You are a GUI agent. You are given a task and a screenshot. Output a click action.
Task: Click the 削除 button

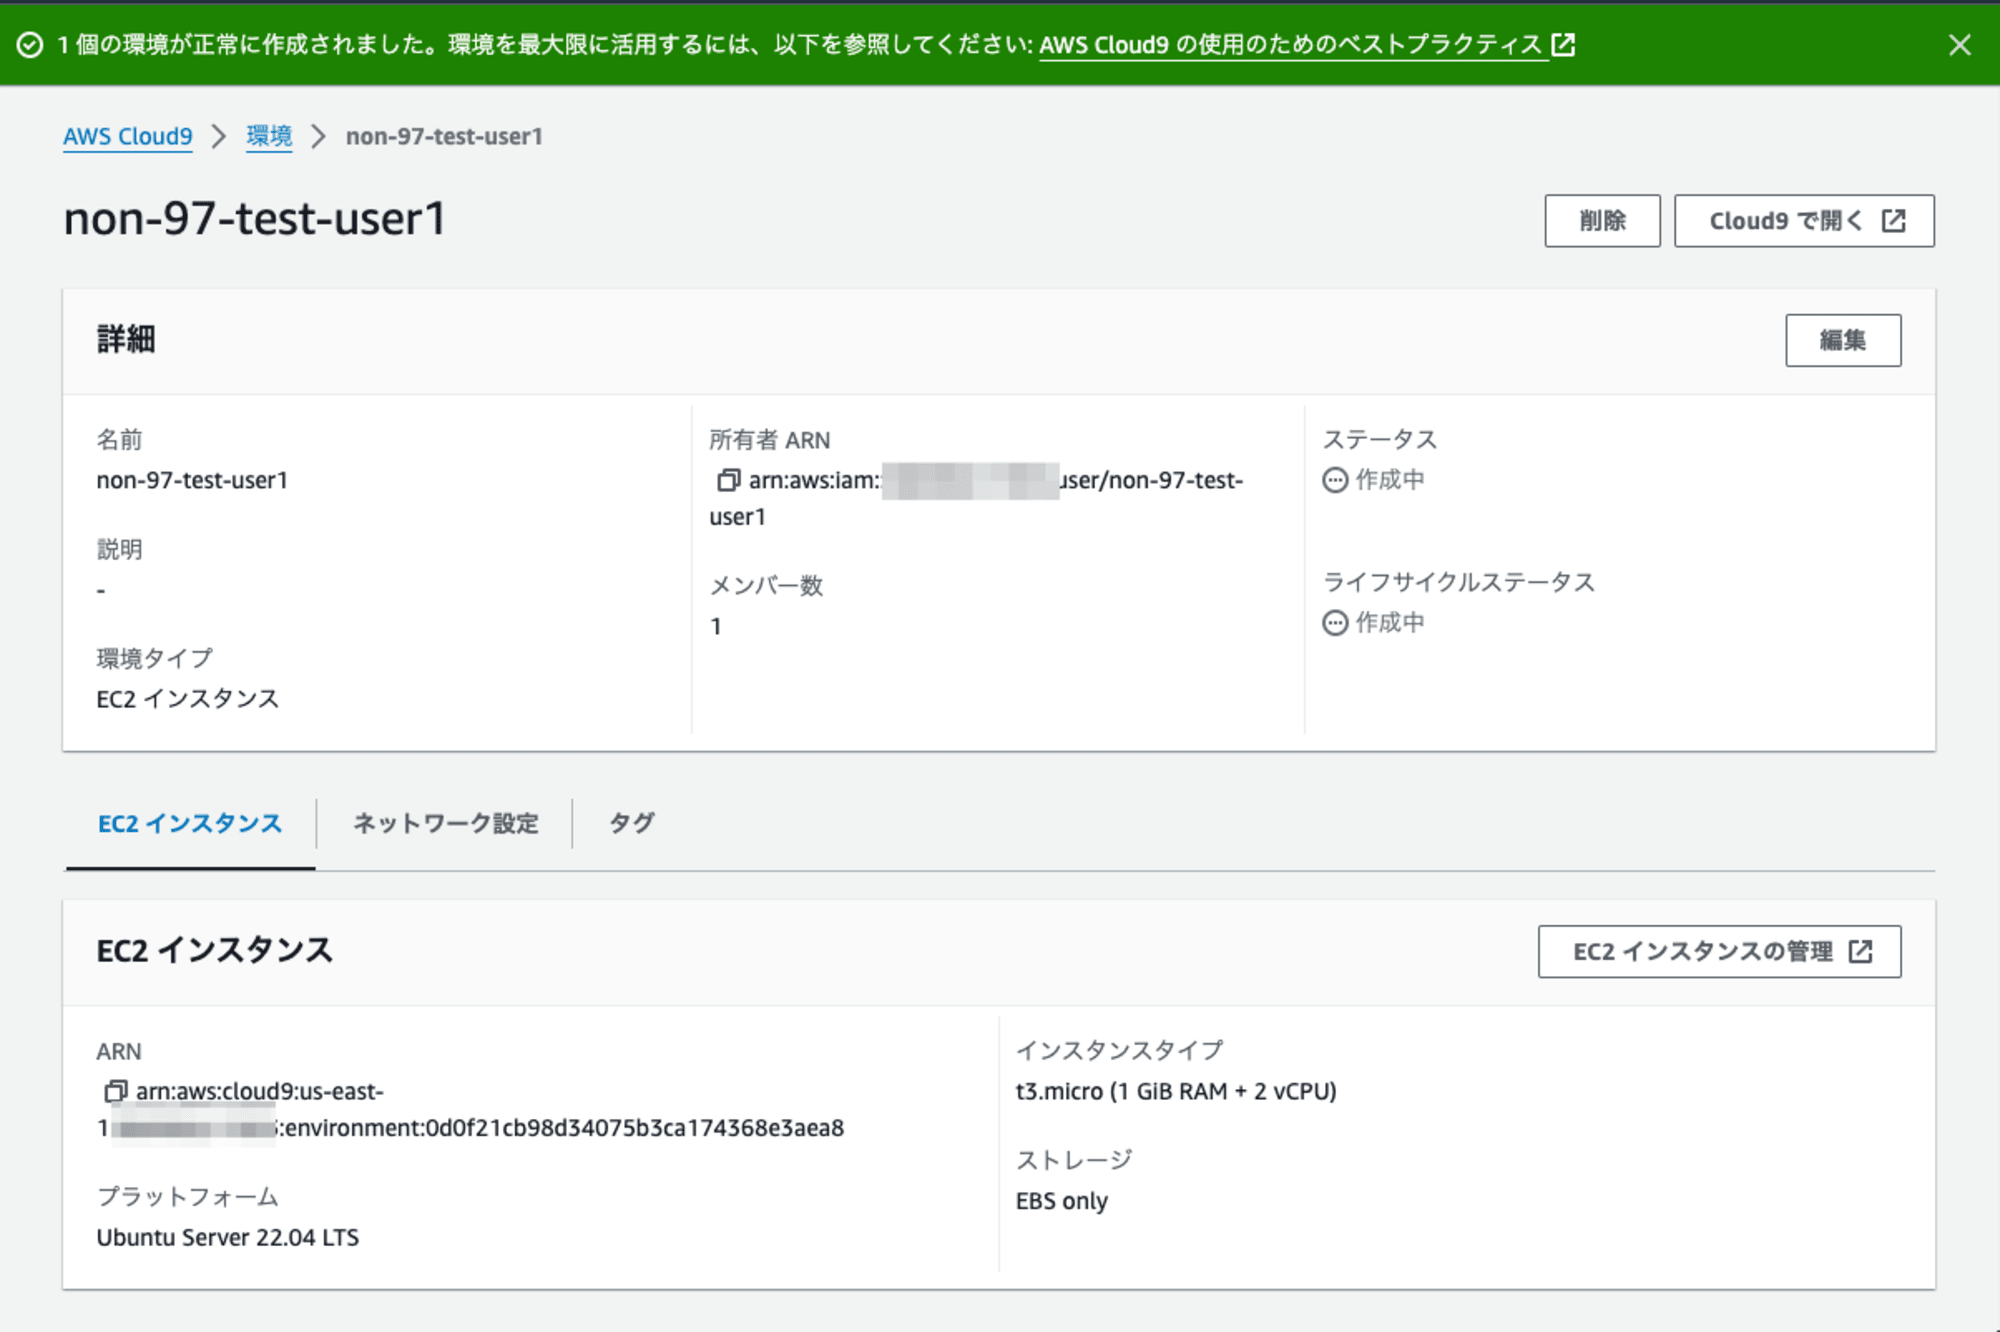pyautogui.click(x=1602, y=221)
